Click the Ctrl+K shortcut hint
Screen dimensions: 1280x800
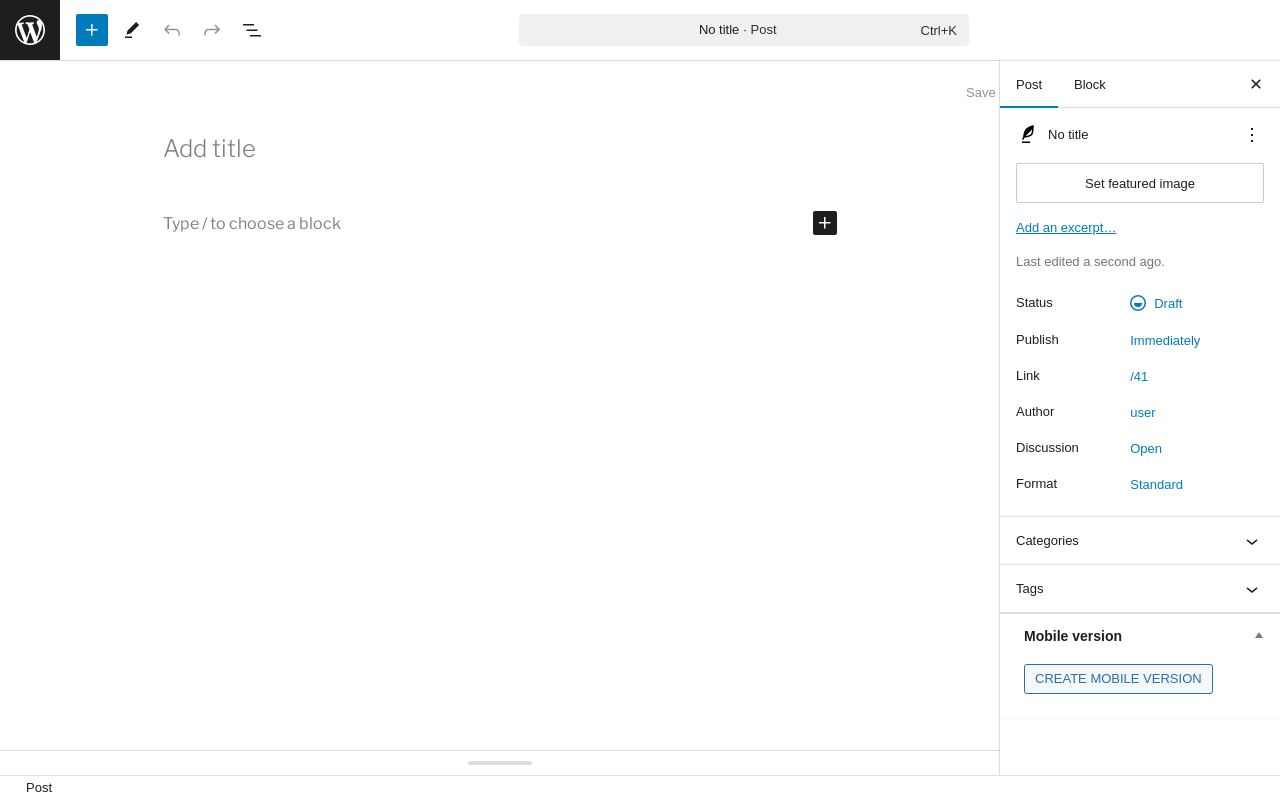coord(939,30)
